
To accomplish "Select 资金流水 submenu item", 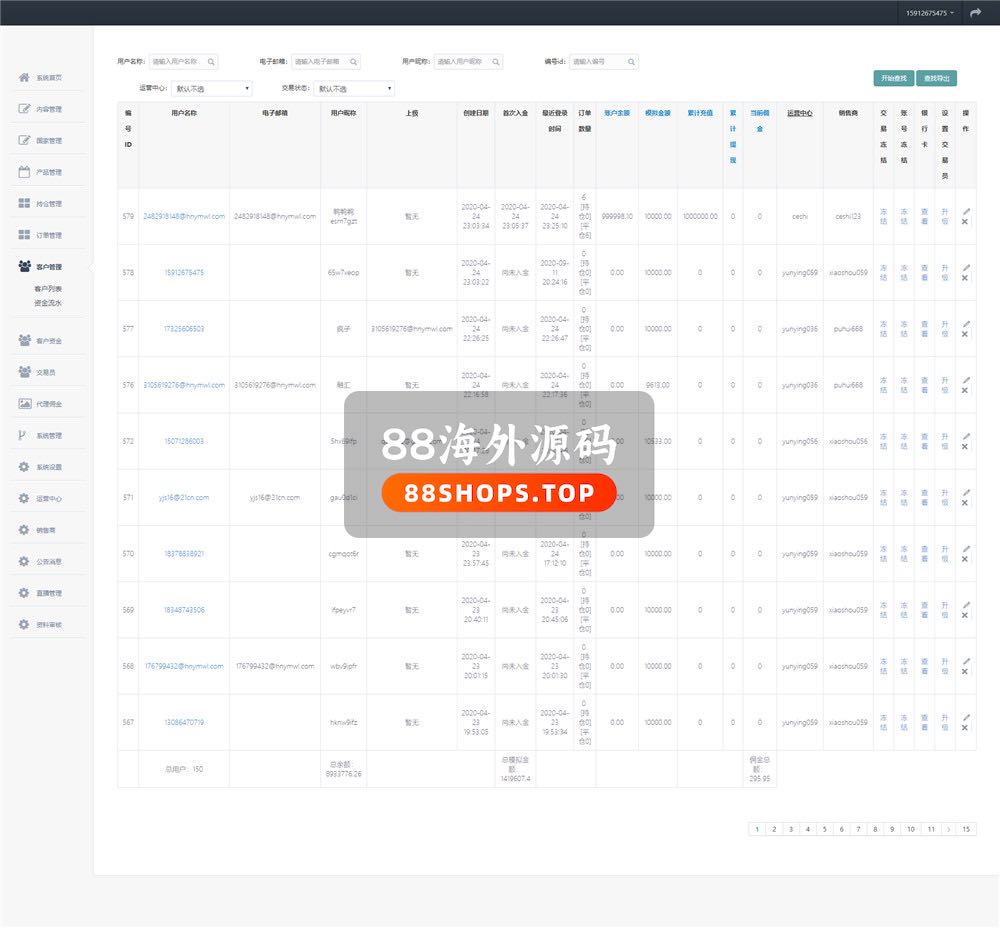I will click(48, 302).
